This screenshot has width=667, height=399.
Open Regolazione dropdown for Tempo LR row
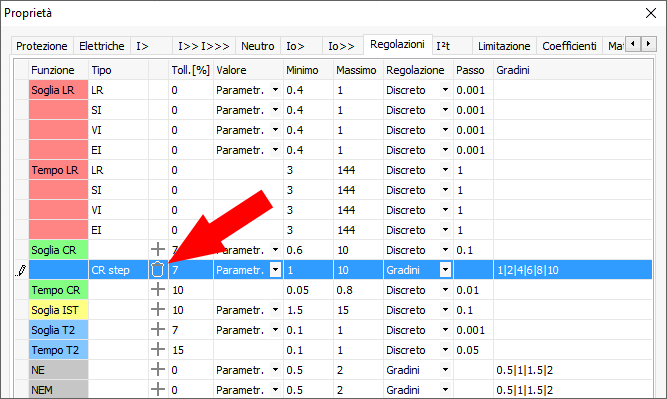(x=445, y=170)
